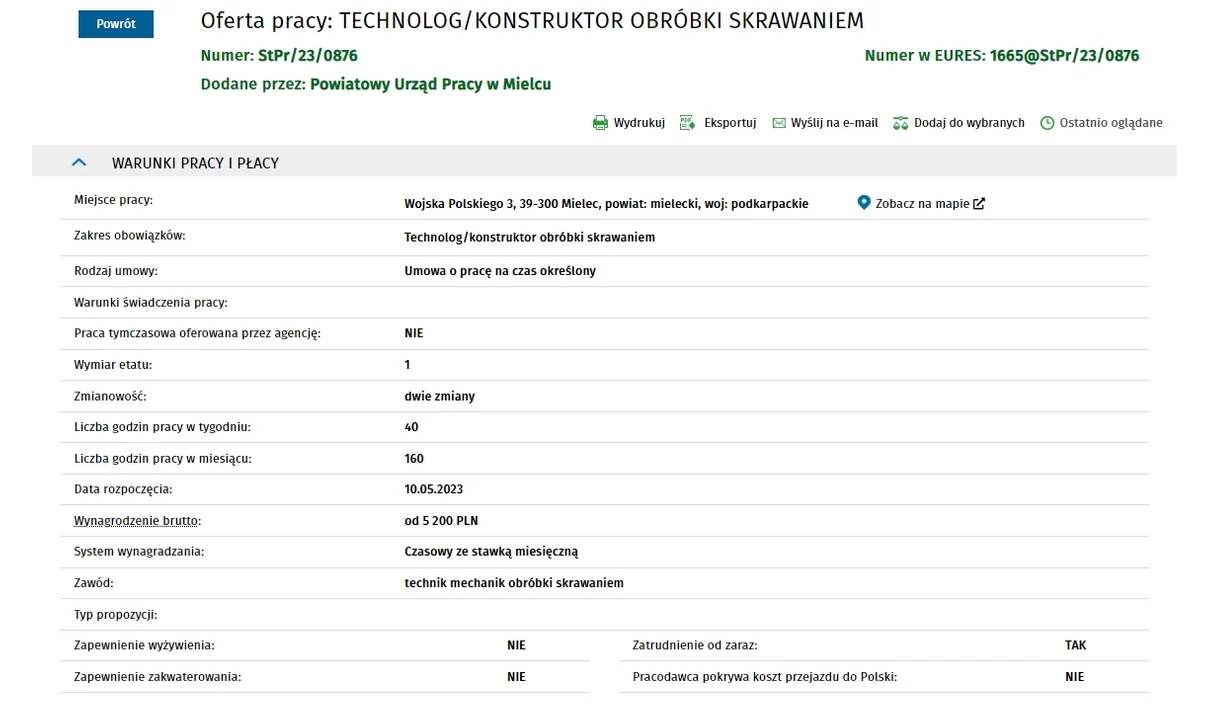Screen dimensions: 1210x720
Task: Click the Zakres obowiązków value text
Action: point(529,238)
